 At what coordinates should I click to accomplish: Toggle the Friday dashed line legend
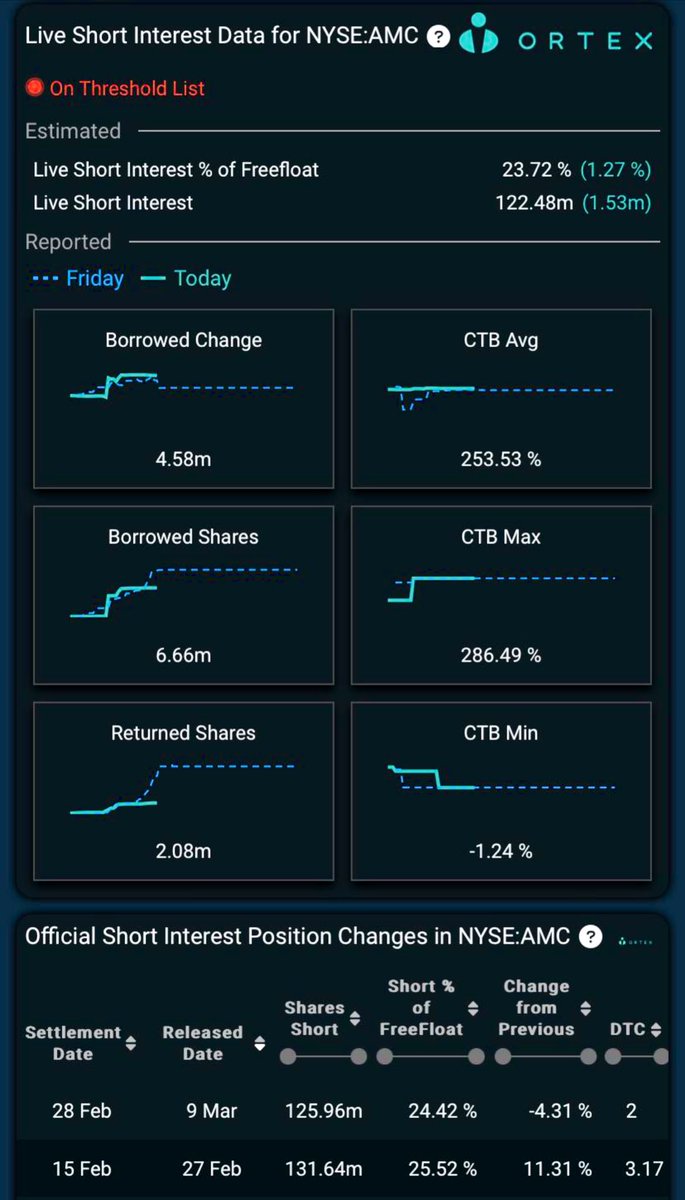pos(78,278)
